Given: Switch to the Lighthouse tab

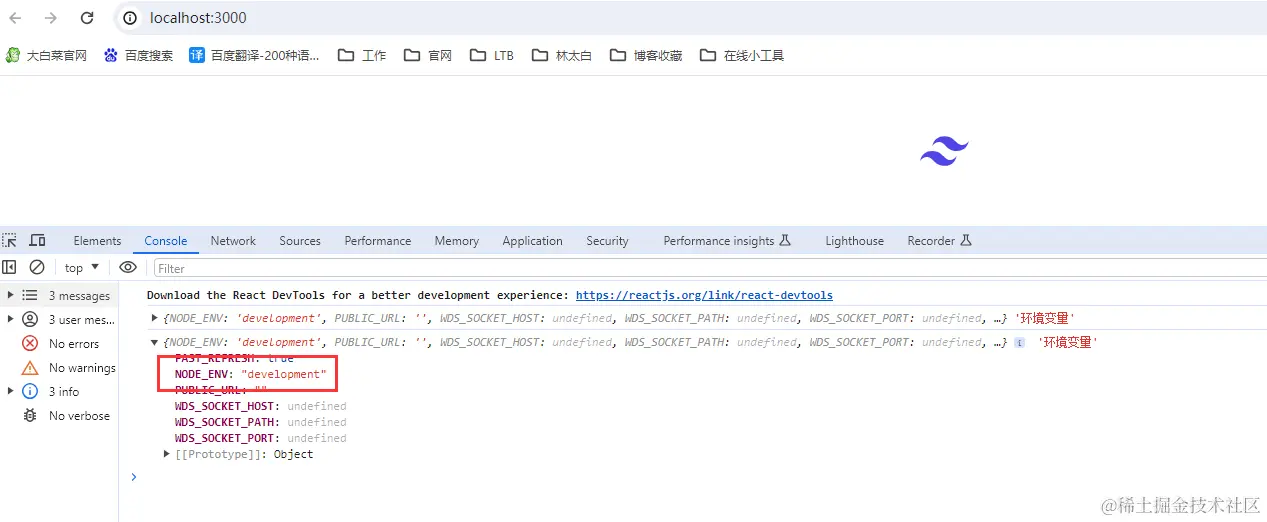Looking at the screenshot, I should point(854,241).
